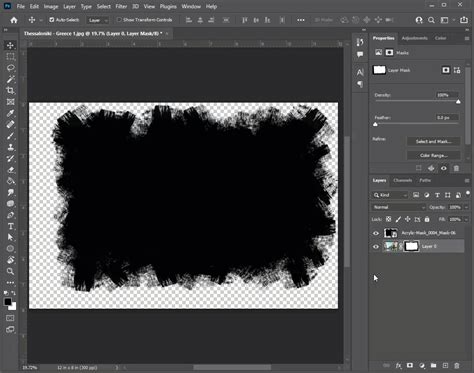The height and width of the screenshot is (373, 474).
Task: Toggle the layer filter on/off switch
Action: tap(468, 193)
